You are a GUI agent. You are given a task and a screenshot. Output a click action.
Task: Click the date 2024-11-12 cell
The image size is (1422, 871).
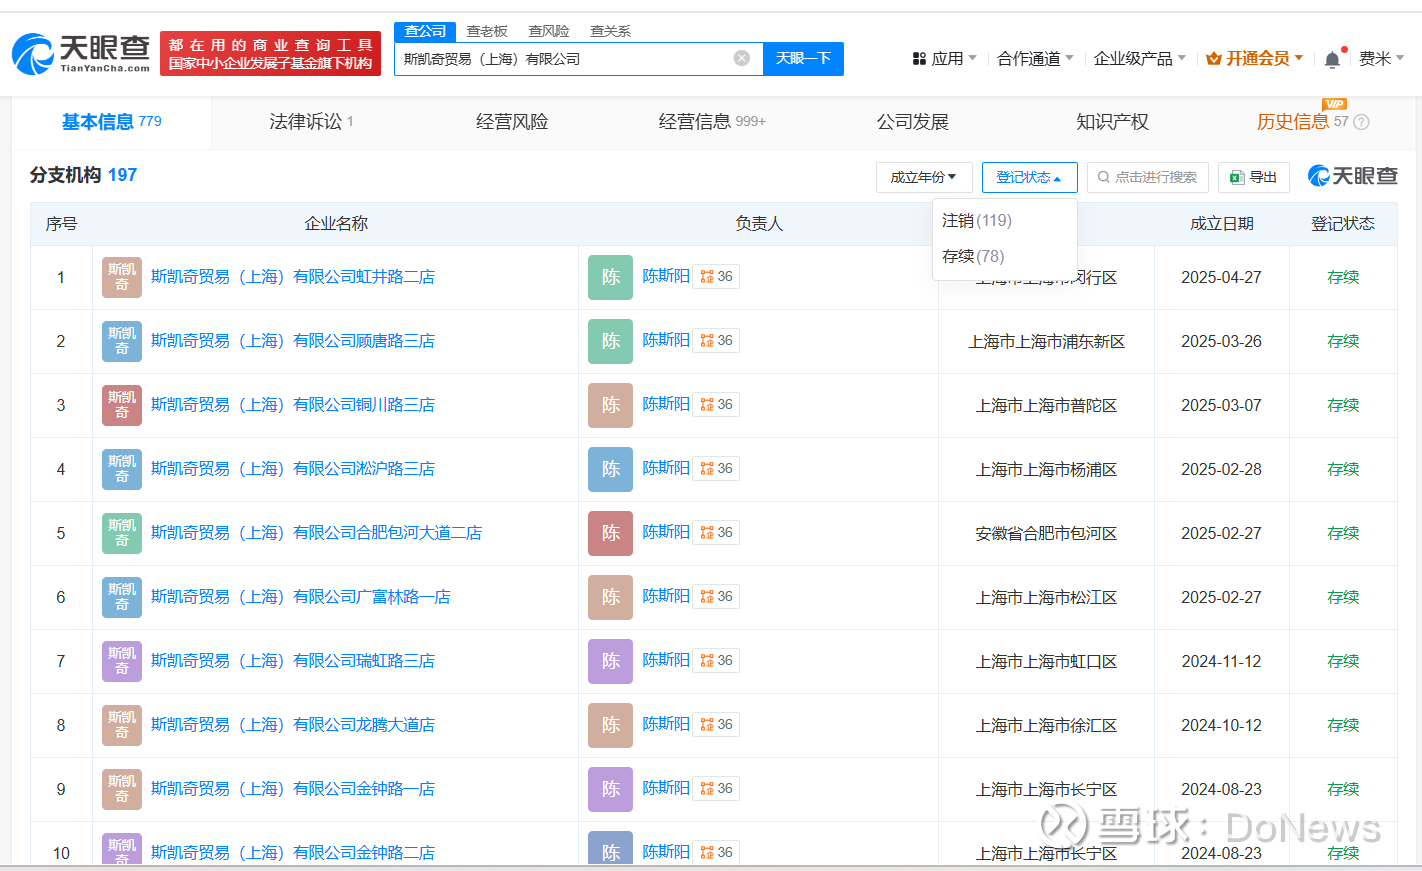pyautogui.click(x=1221, y=661)
